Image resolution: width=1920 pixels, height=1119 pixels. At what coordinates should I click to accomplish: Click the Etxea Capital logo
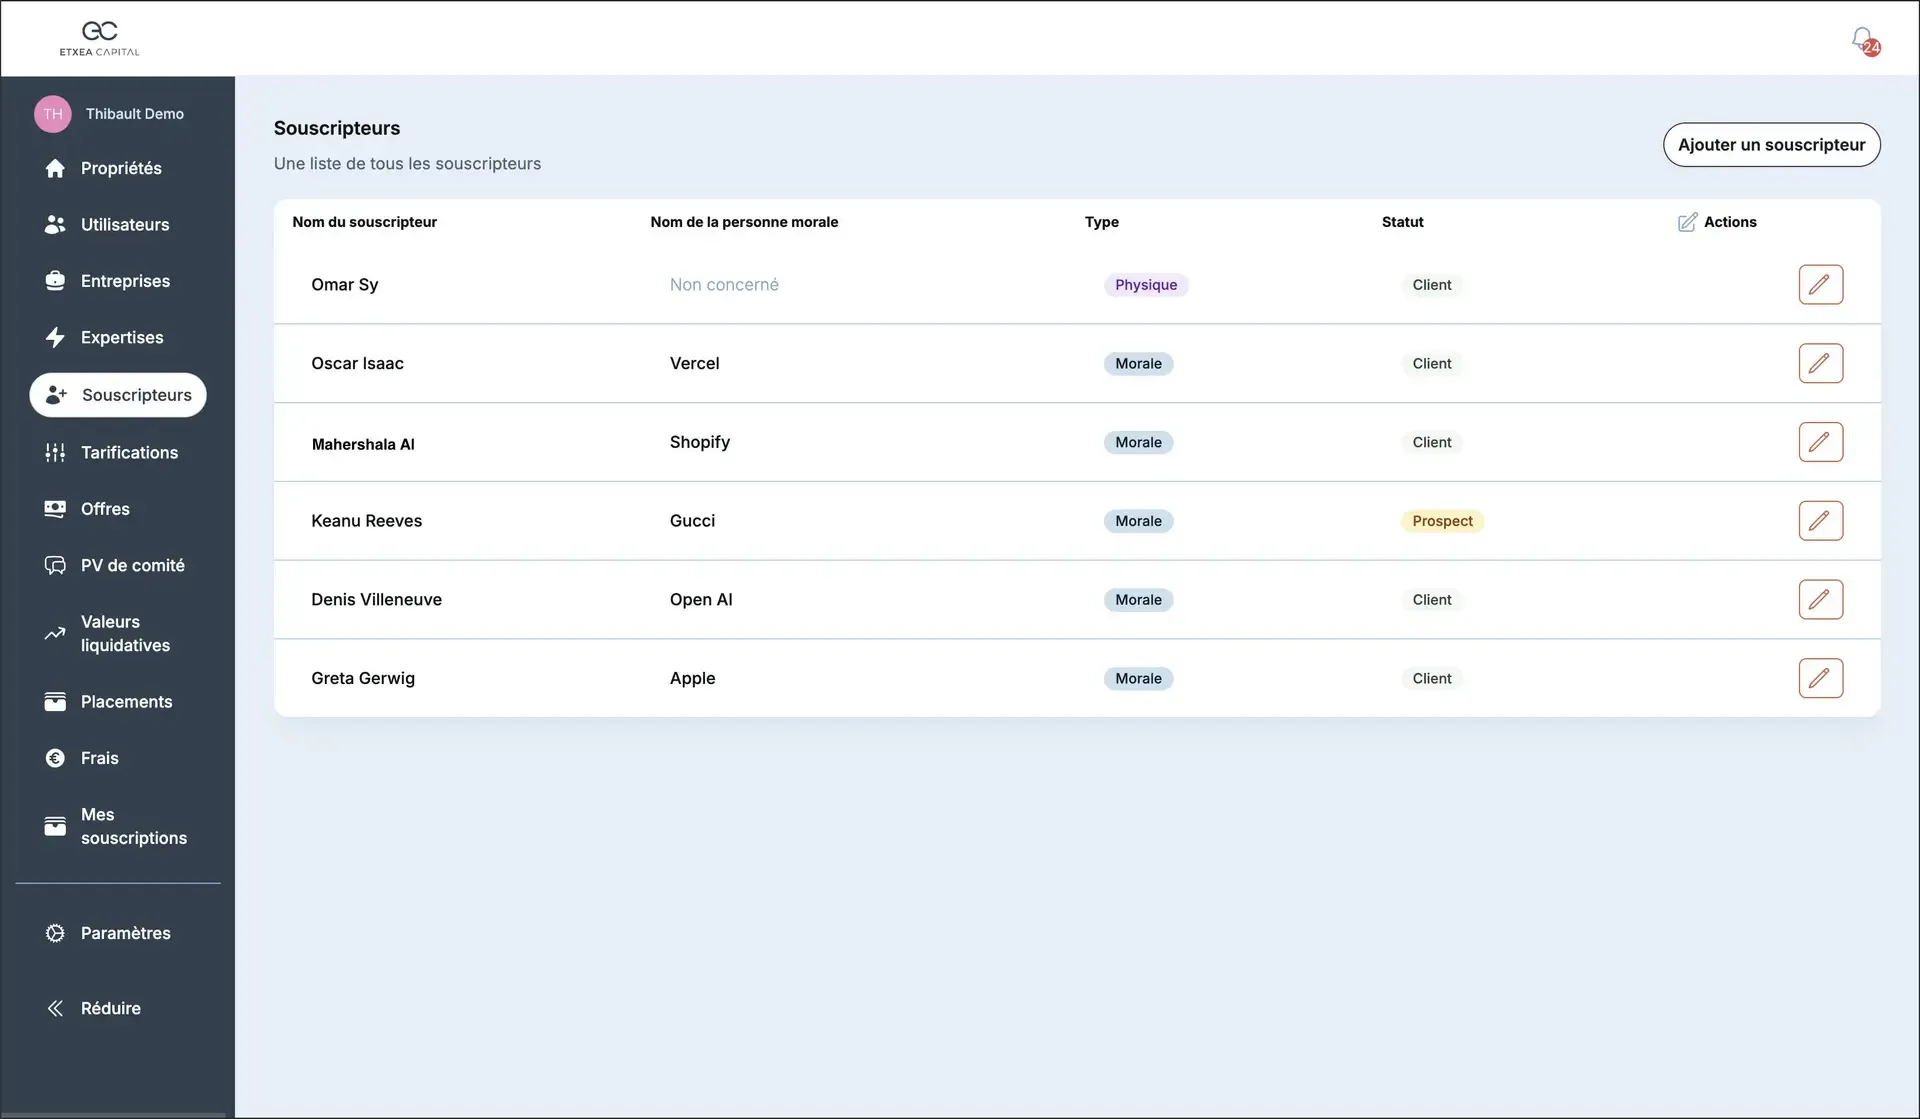(99, 38)
